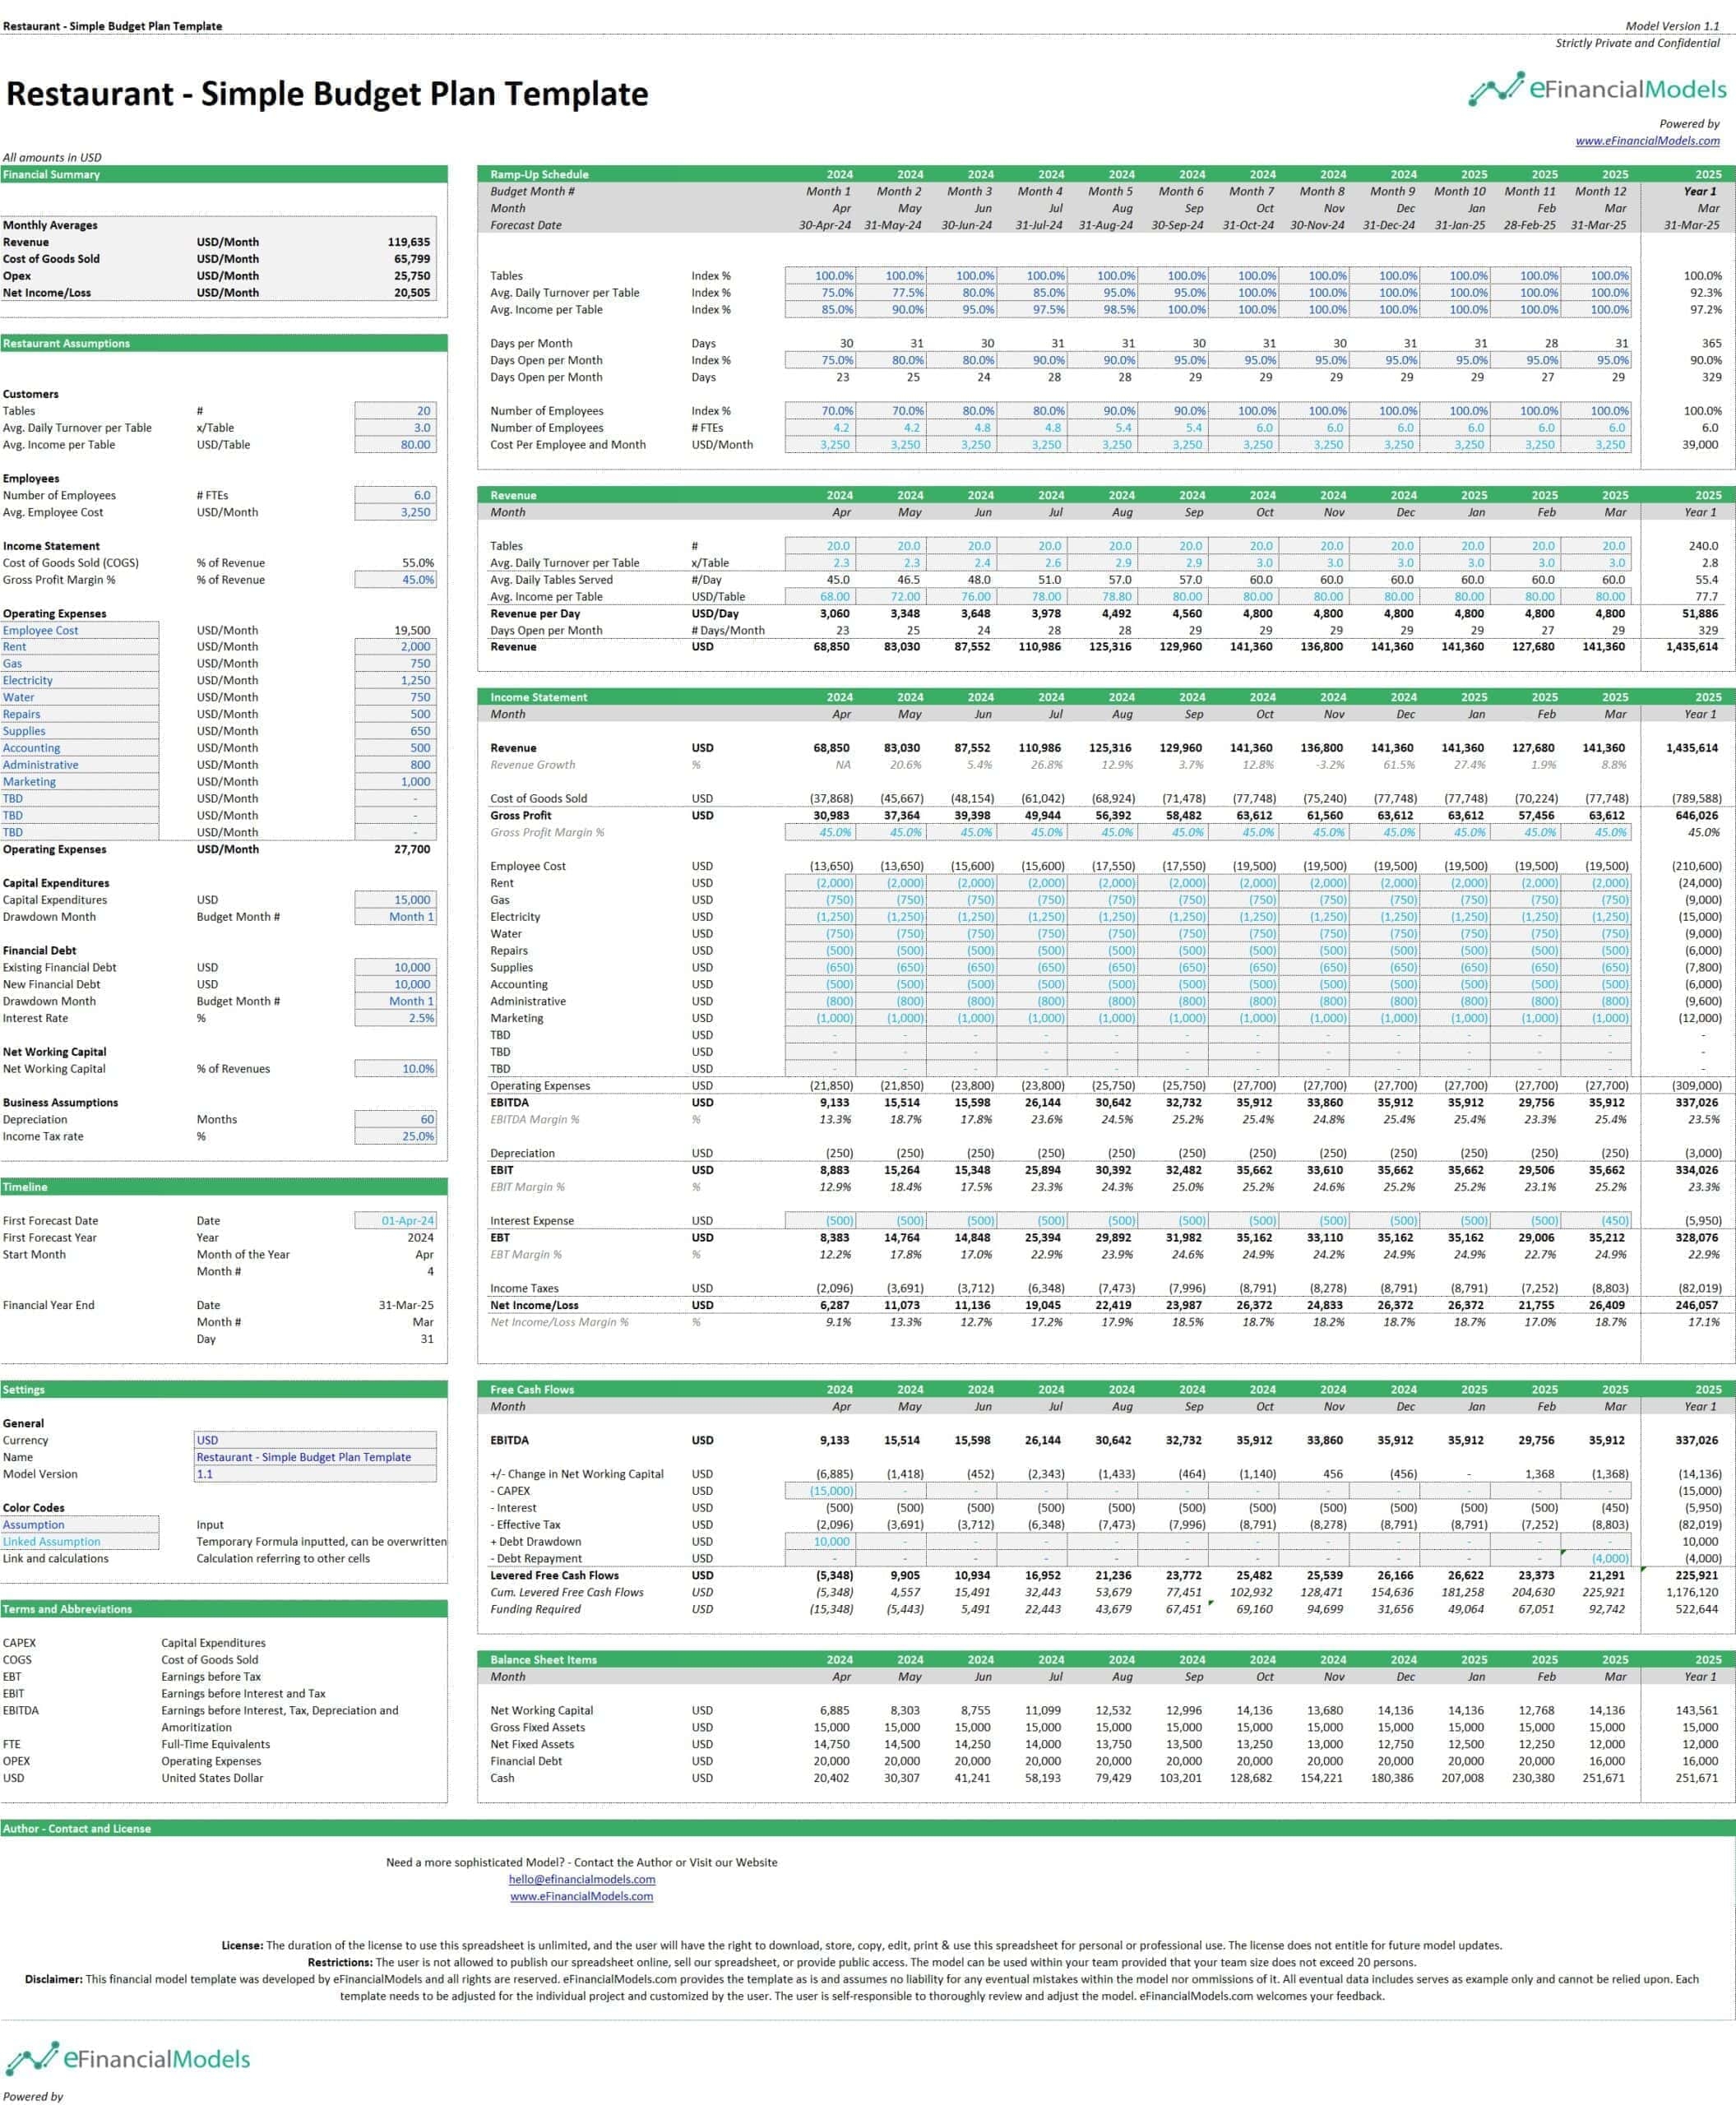Select the Depreciation Months input 60
Image resolution: width=1736 pixels, height=2105 pixels.
(395, 1120)
